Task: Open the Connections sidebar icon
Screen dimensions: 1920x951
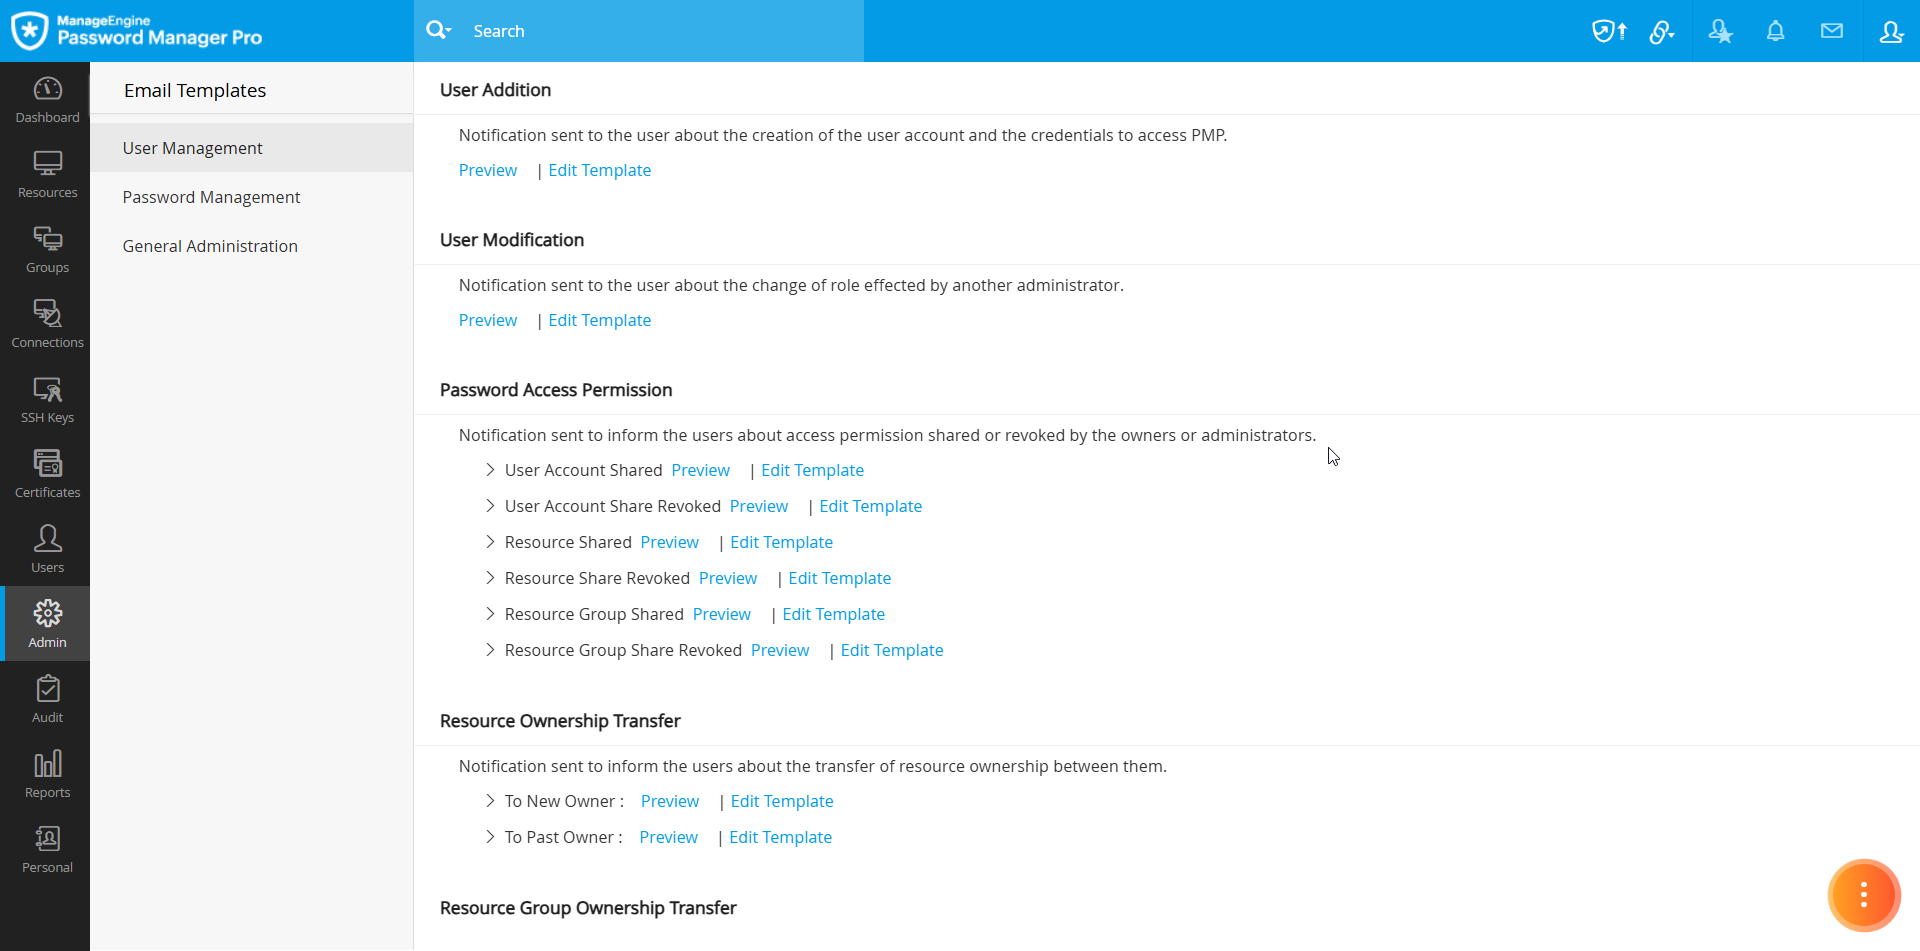Action: tap(47, 325)
